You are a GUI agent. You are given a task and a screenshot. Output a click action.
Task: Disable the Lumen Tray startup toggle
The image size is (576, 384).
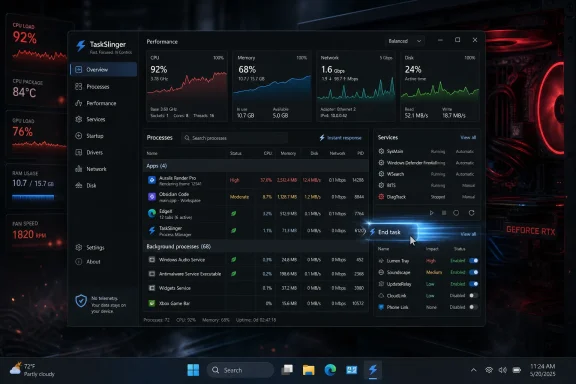(x=474, y=261)
